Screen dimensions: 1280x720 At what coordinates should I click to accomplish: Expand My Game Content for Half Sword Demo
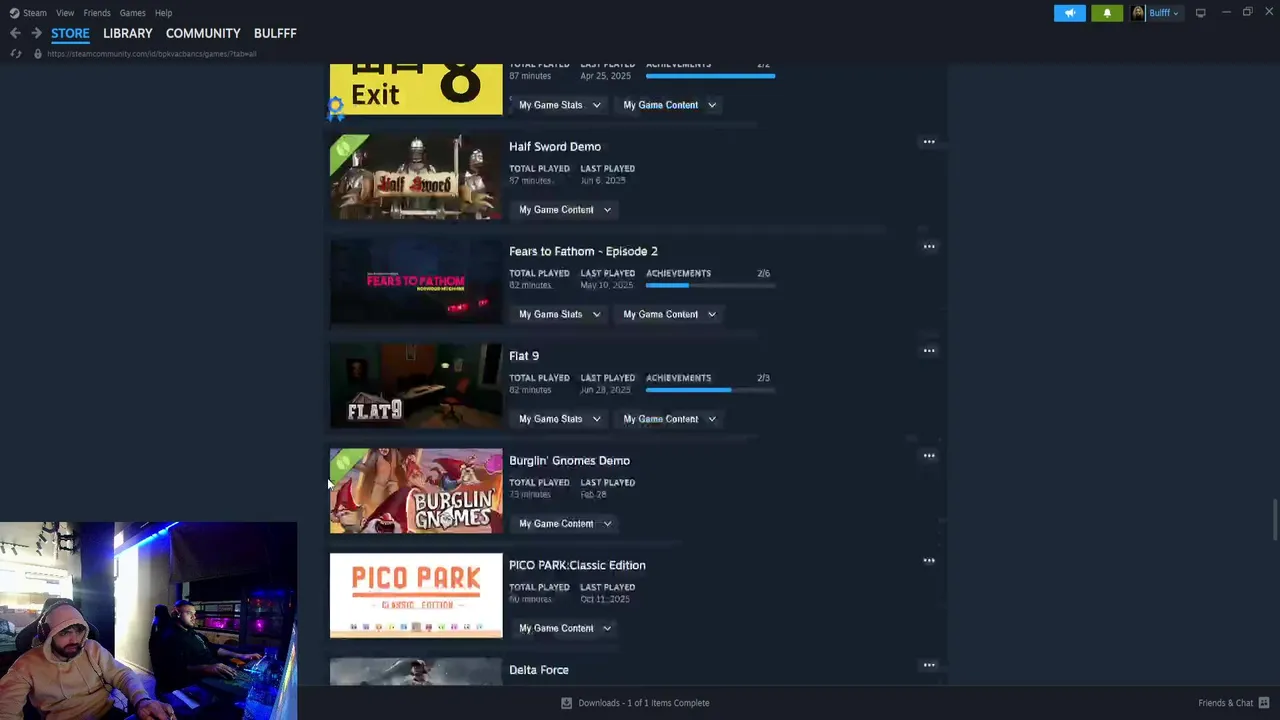pyautogui.click(x=564, y=210)
